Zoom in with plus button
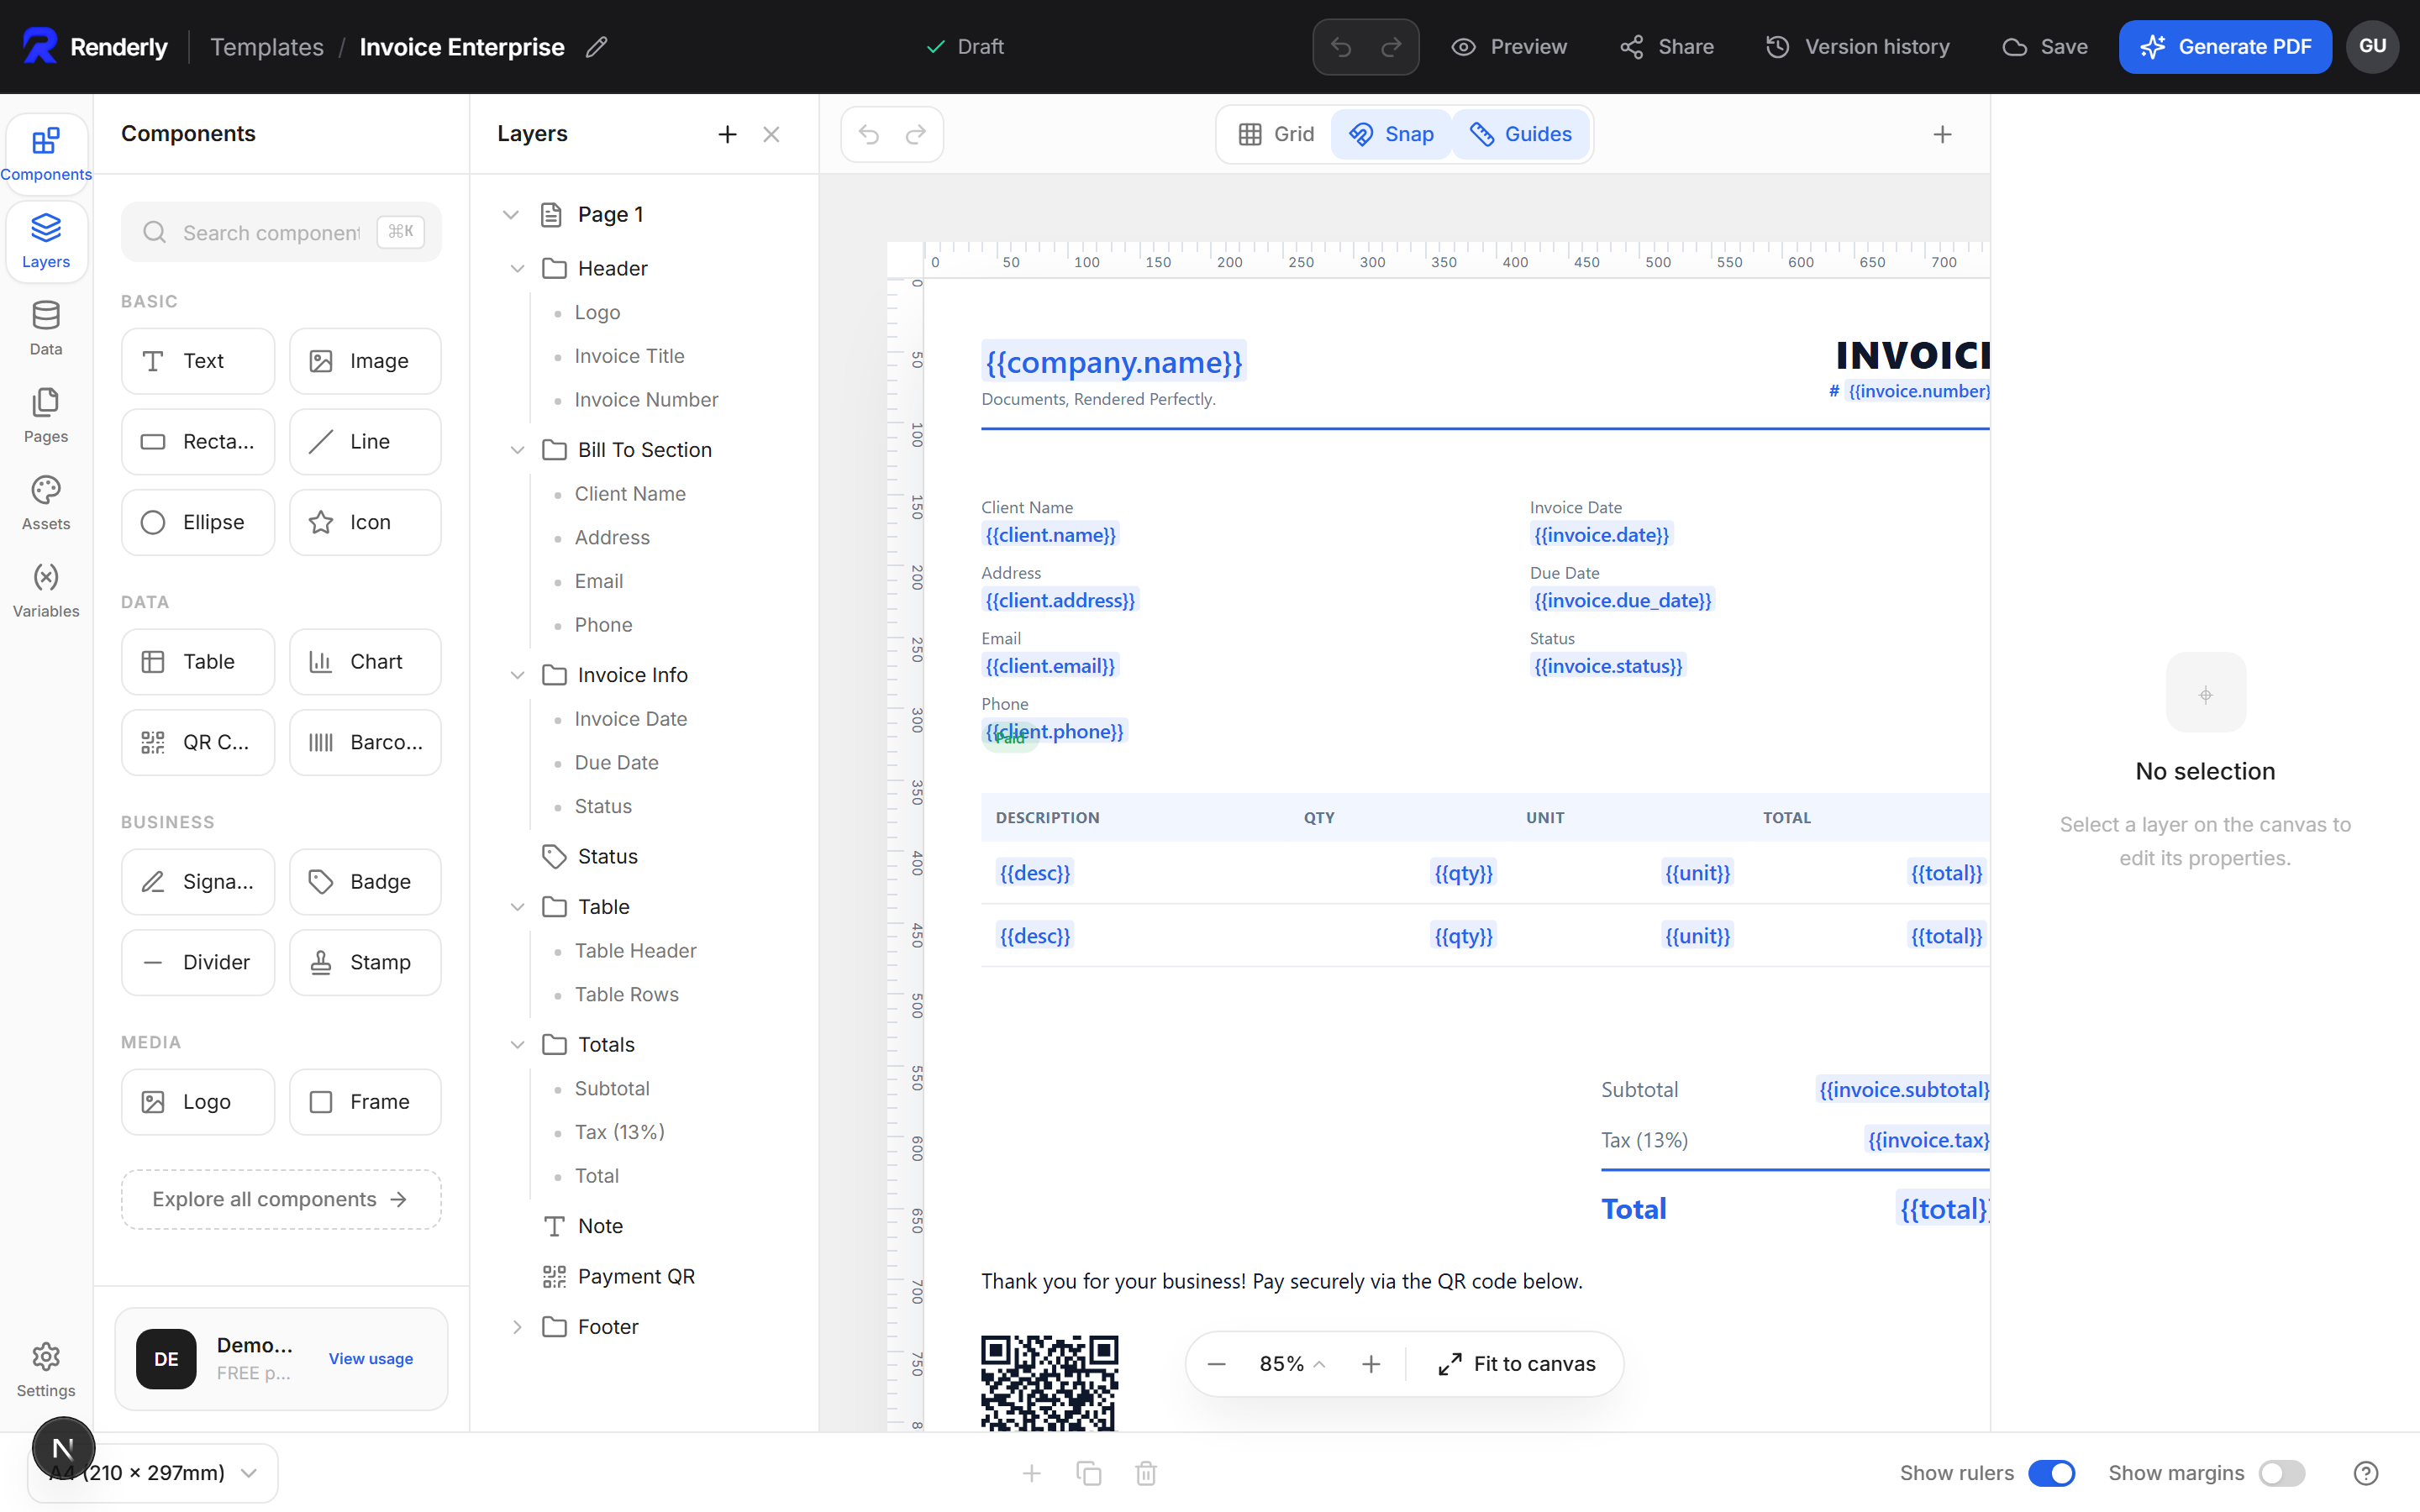The height and width of the screenshot is (1512, 2420). [x=1371, y=1364]
